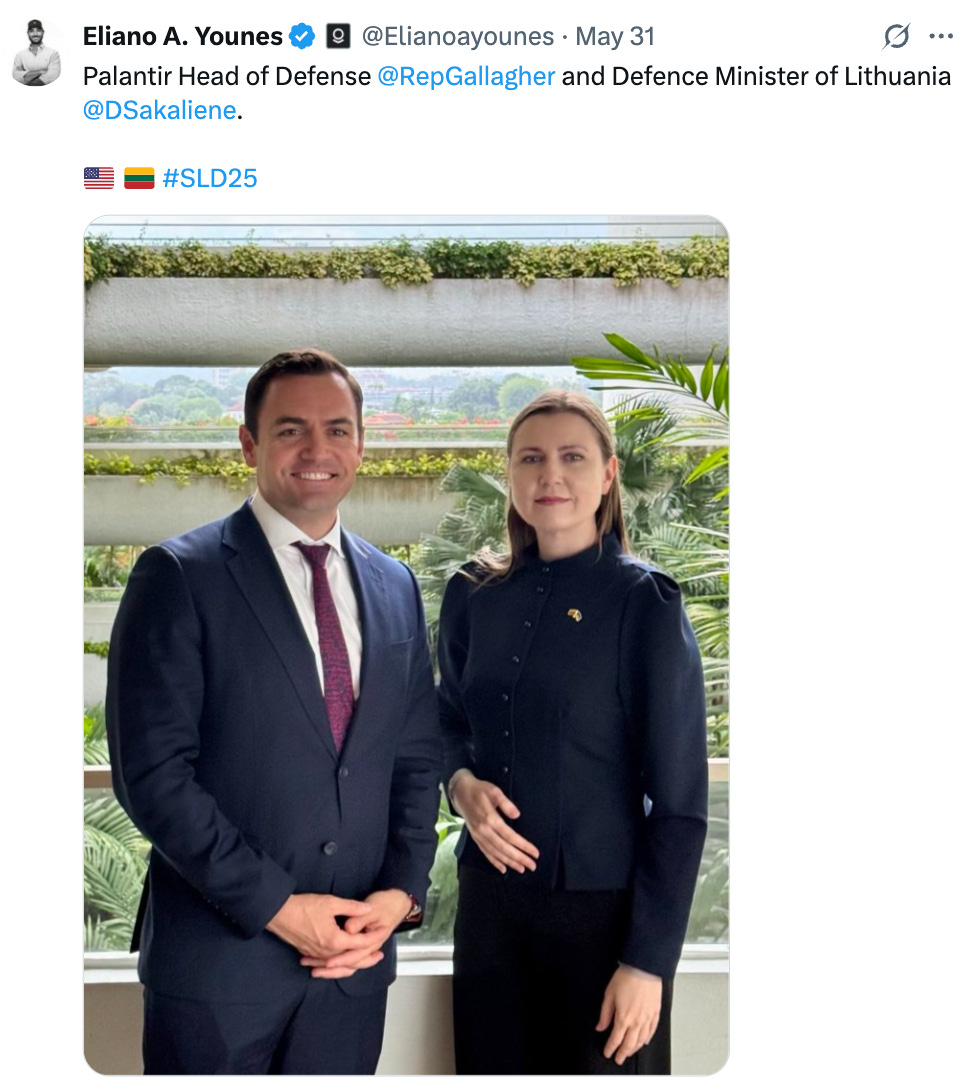Open the three-dot more options menu
The height and width of the screenshot is (1088, 968).
click(x=941, y=36)
